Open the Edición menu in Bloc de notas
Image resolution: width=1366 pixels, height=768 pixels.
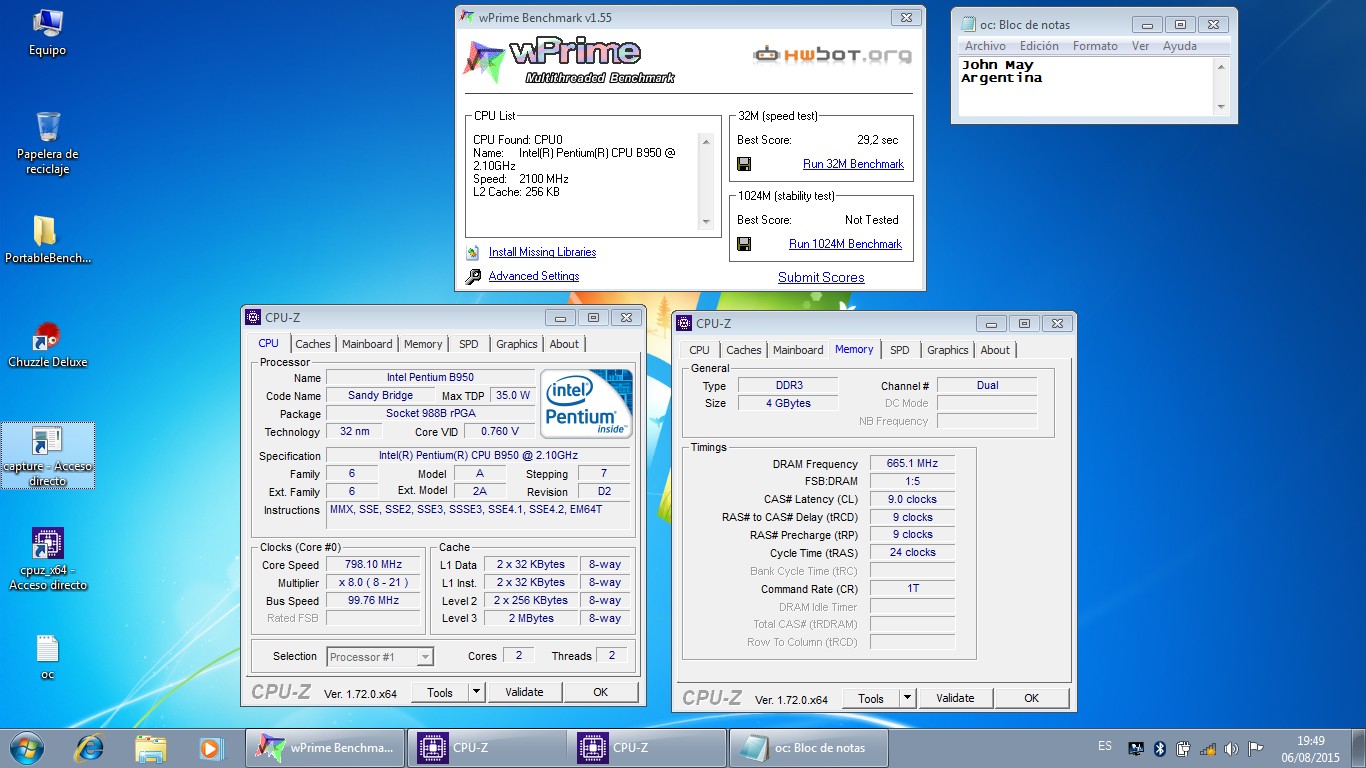pyautogui.click(x=1039, y=46)
